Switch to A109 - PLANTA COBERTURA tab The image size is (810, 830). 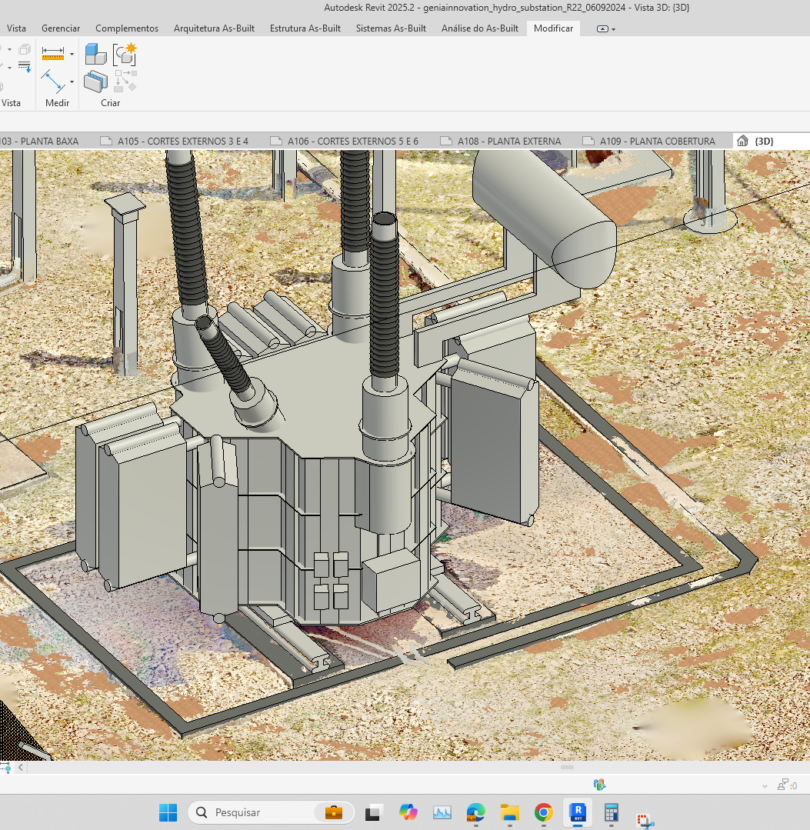click(649, 141)
